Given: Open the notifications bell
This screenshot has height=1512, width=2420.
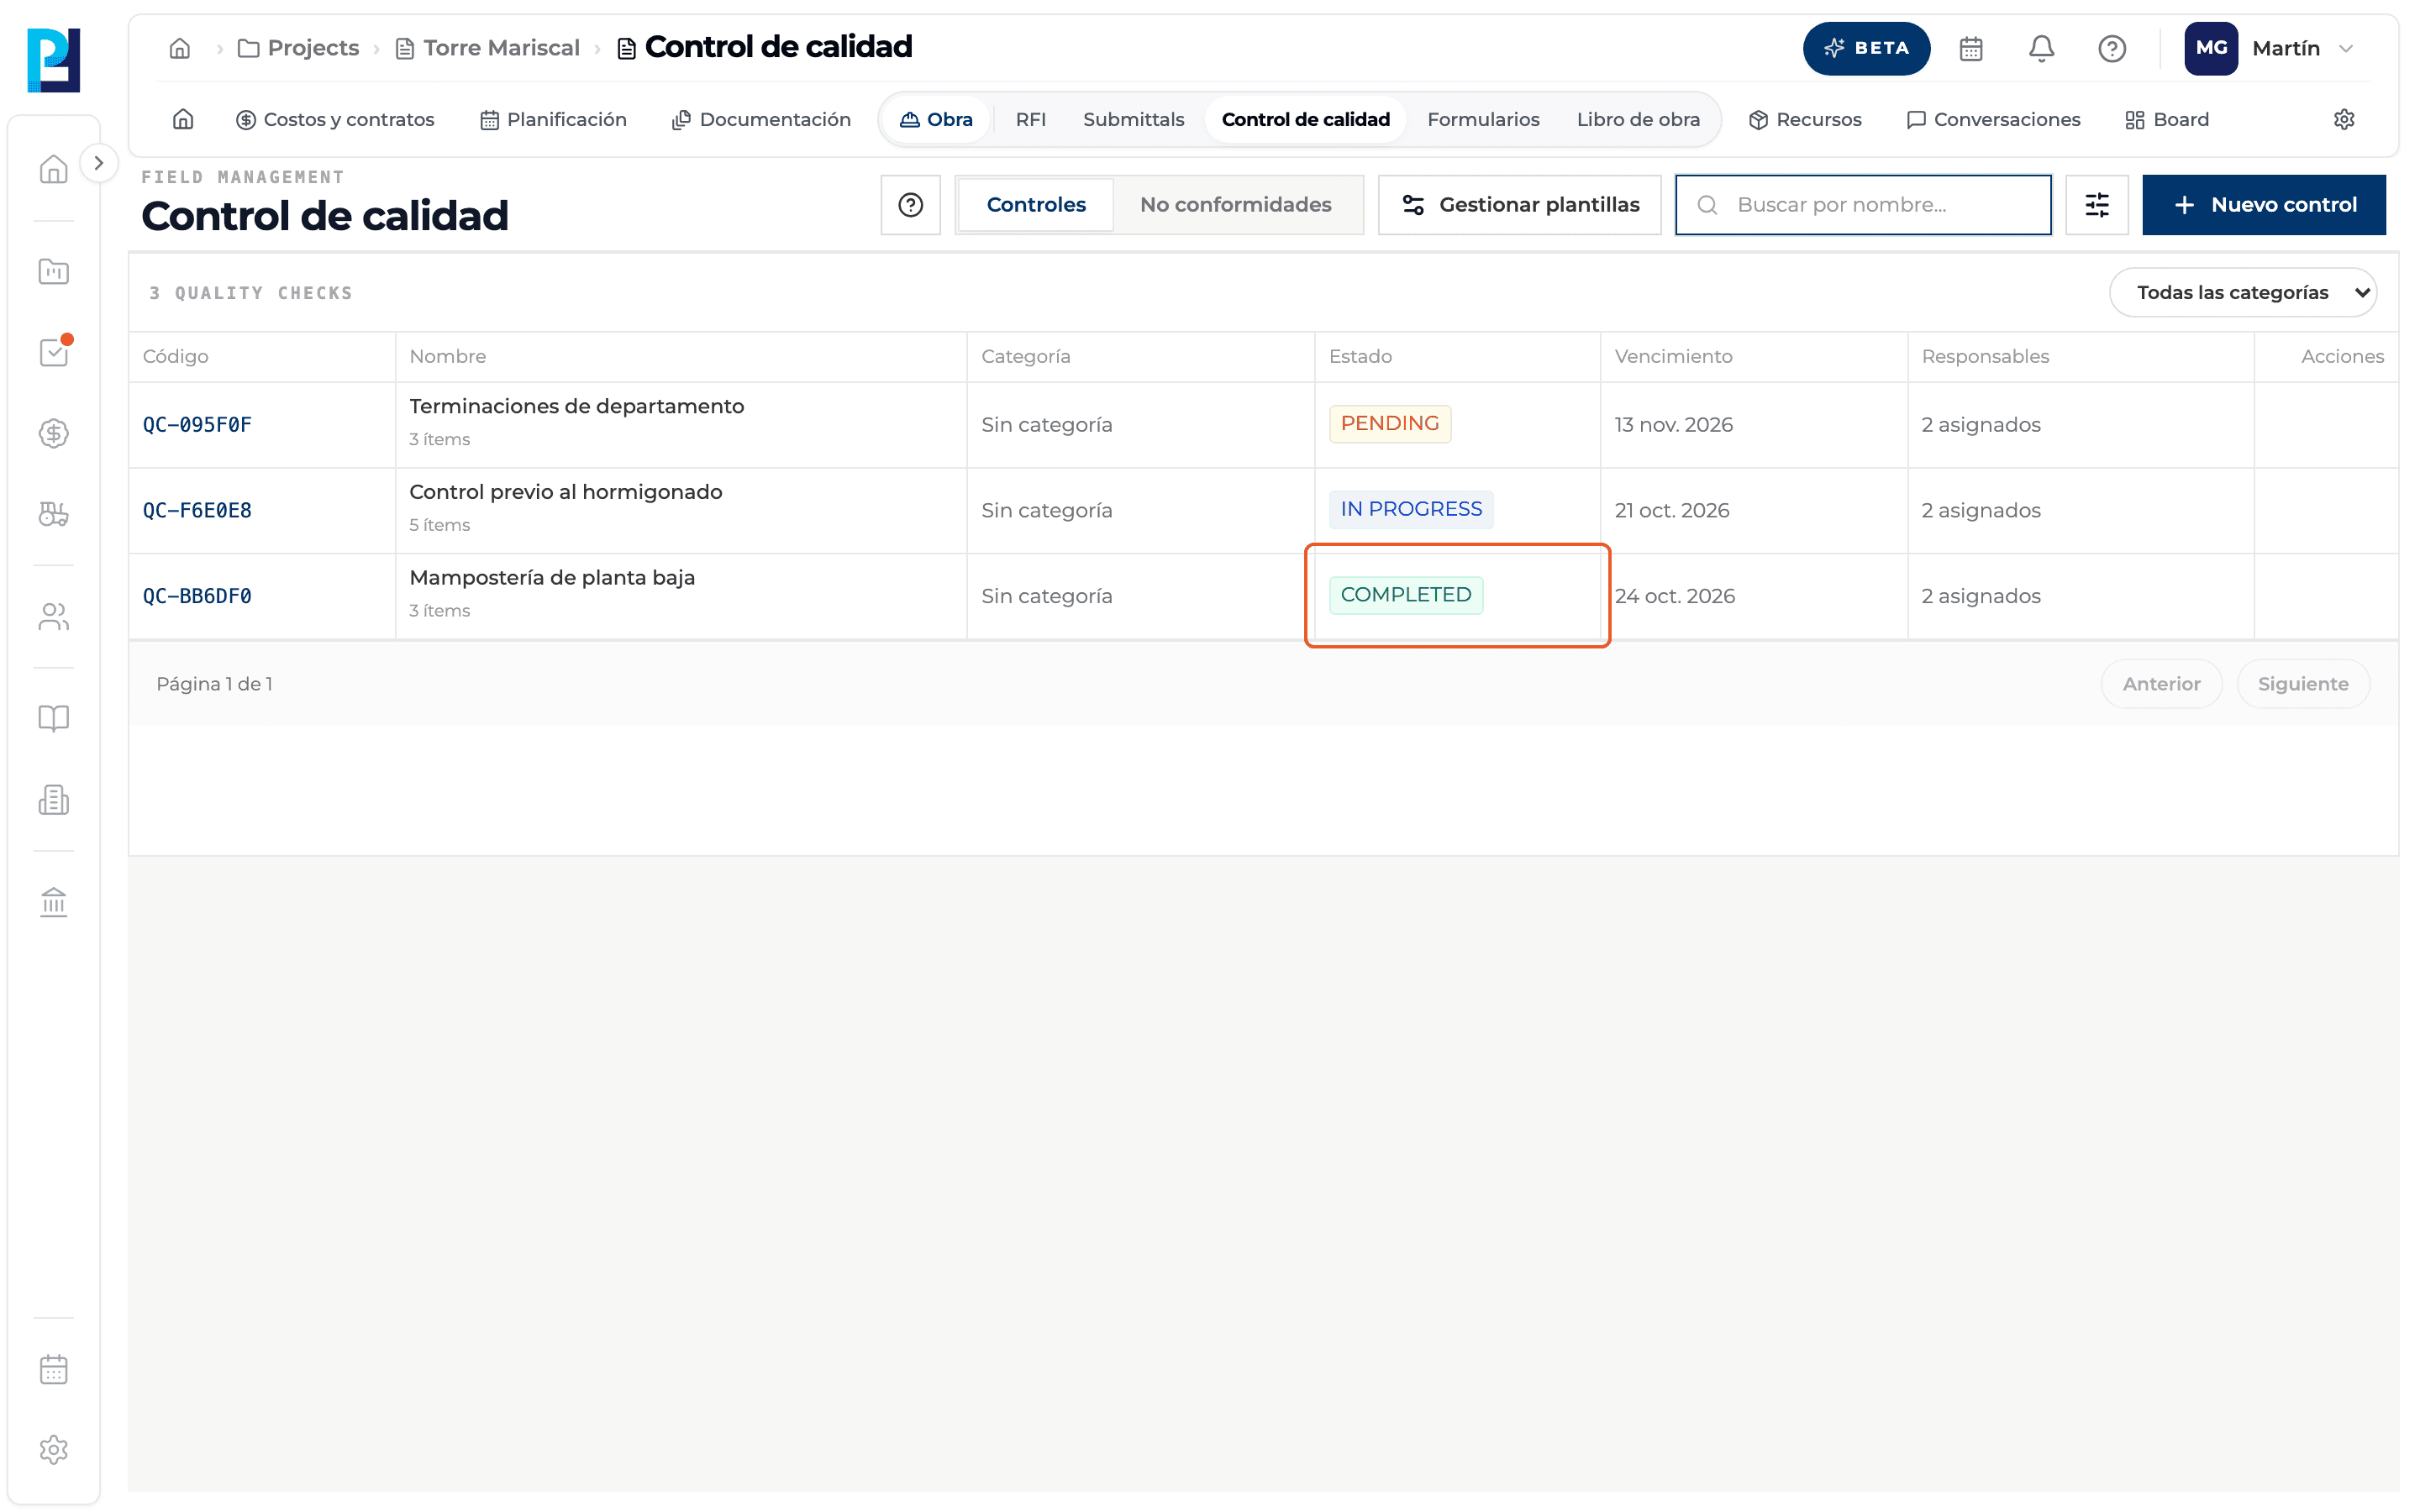Looking at the screenshot, I should 2041,48.
